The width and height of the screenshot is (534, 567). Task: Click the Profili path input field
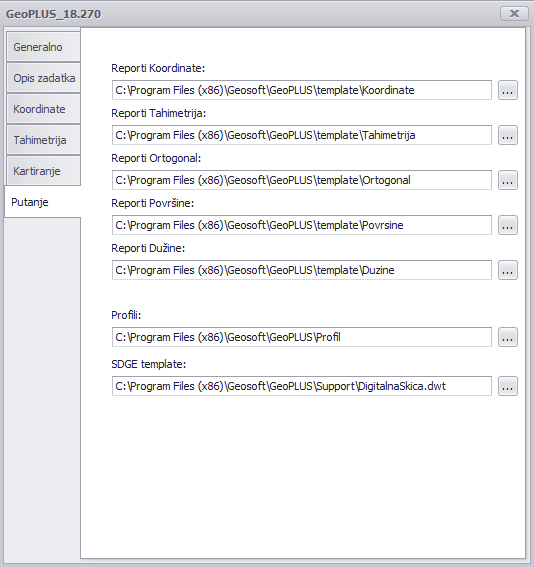tap(302, 337)
